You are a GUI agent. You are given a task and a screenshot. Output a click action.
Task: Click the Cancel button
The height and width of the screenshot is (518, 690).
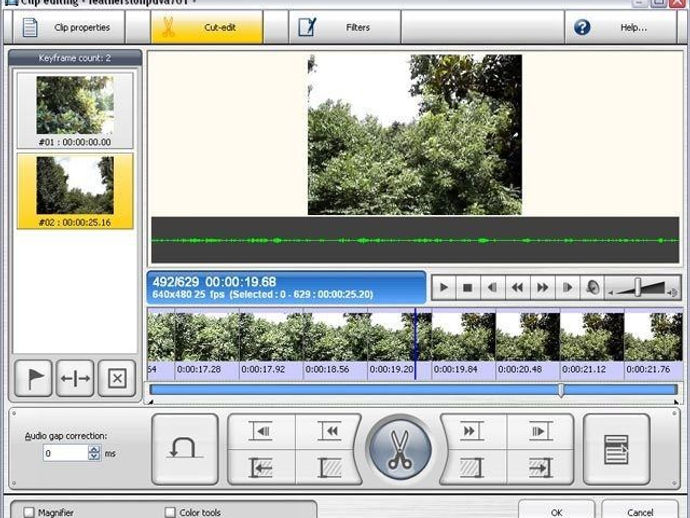click(x=640, y=511)
